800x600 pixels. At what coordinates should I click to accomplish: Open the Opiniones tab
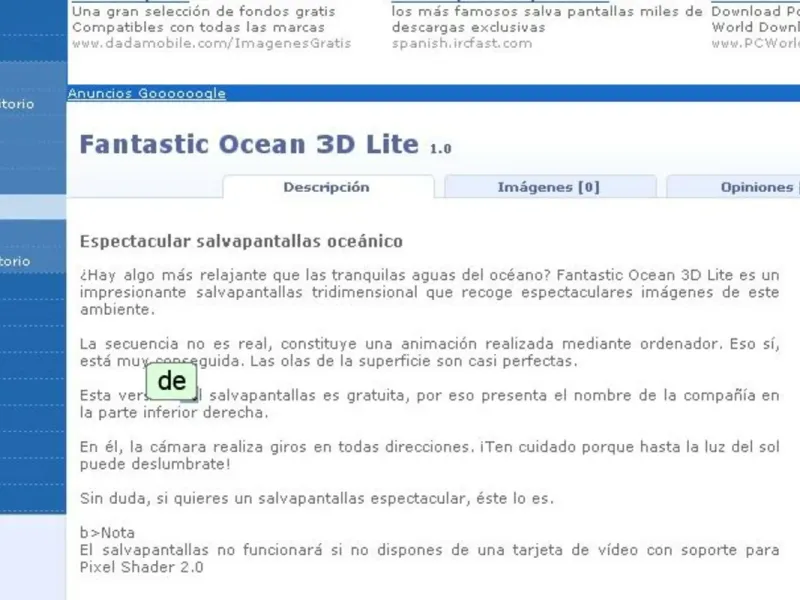pyautogui.click(x=734, y=187)
